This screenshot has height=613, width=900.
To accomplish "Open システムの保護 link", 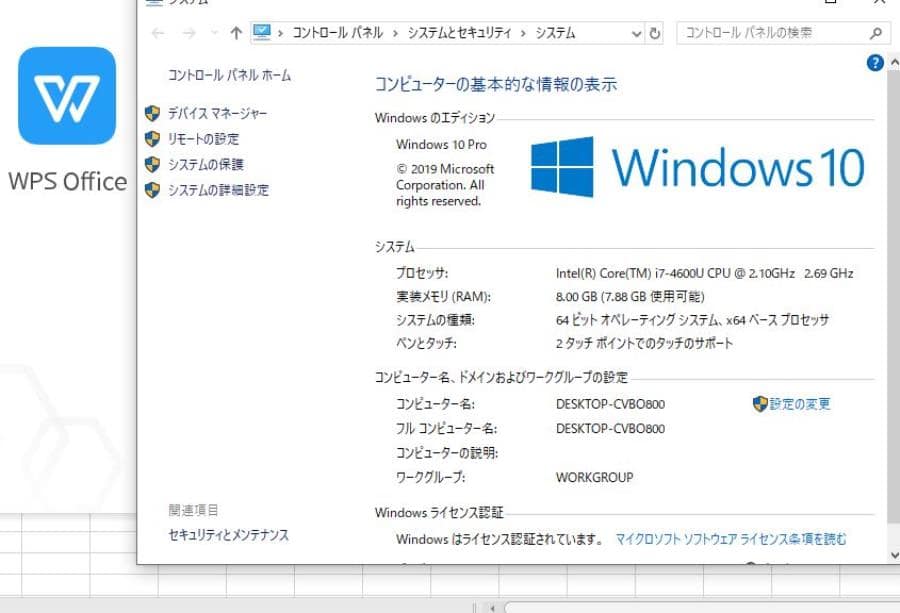I will [205, 165].
